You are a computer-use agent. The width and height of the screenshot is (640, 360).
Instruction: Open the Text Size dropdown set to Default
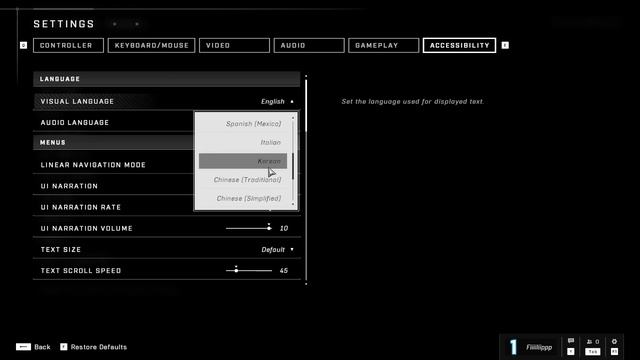pos(278,249)
